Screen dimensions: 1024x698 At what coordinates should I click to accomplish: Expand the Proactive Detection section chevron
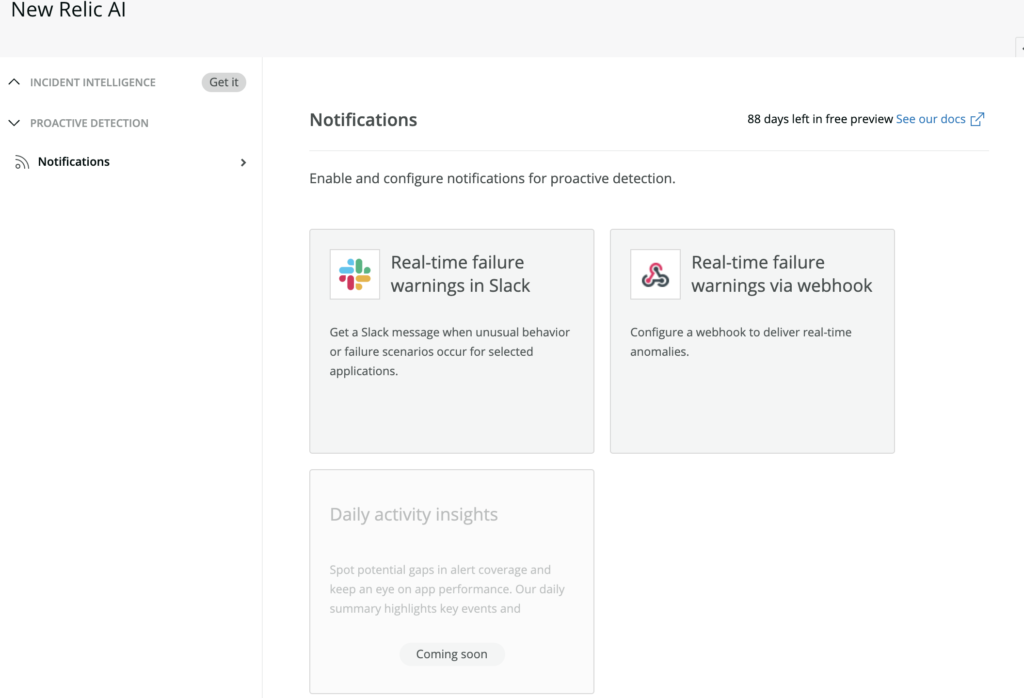pyautogui.click(x=14, y=123)
